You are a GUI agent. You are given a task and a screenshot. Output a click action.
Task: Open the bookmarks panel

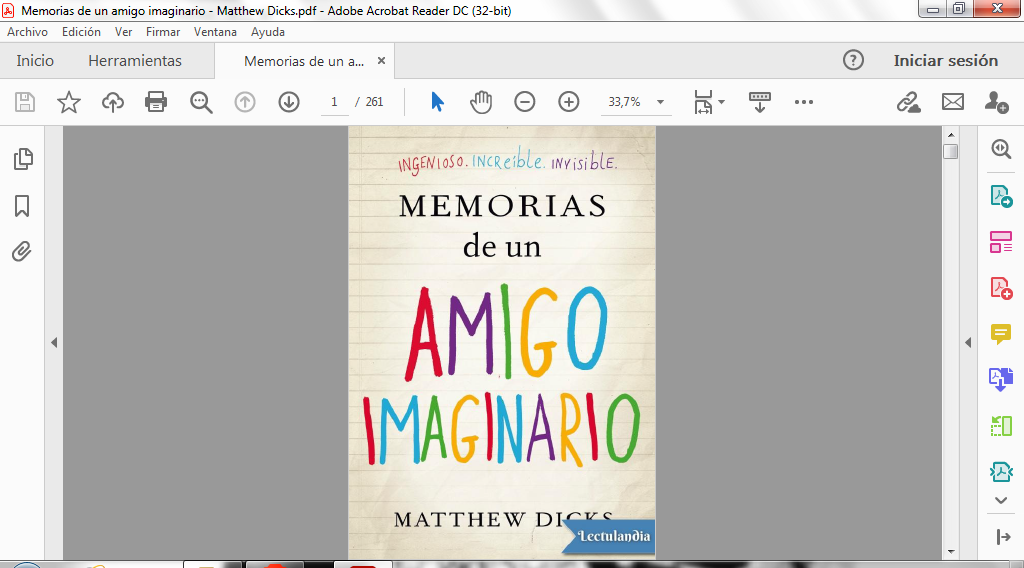pyautogui.click(x=22, y=206)
